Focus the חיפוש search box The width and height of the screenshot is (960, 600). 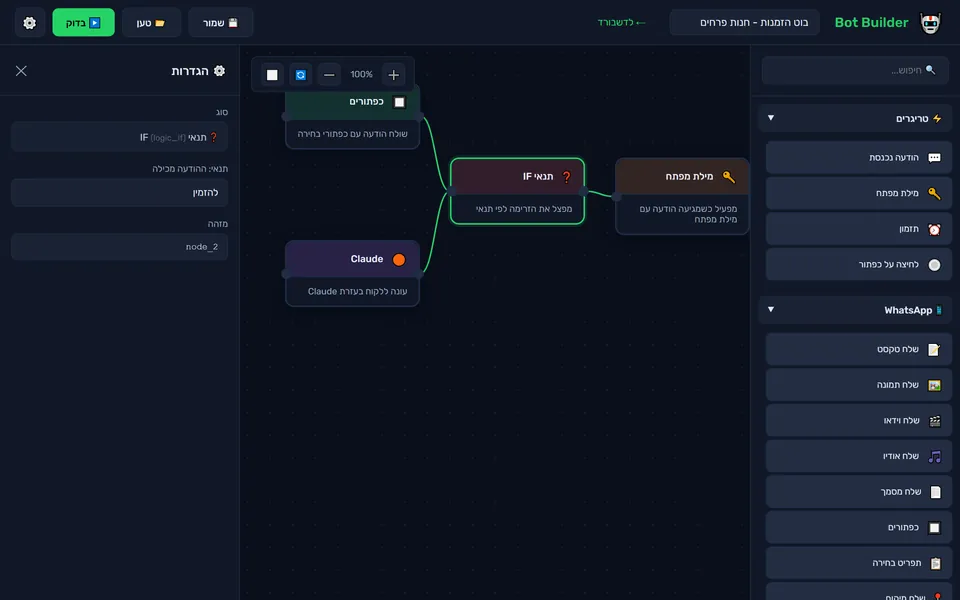tap(855, 70)
